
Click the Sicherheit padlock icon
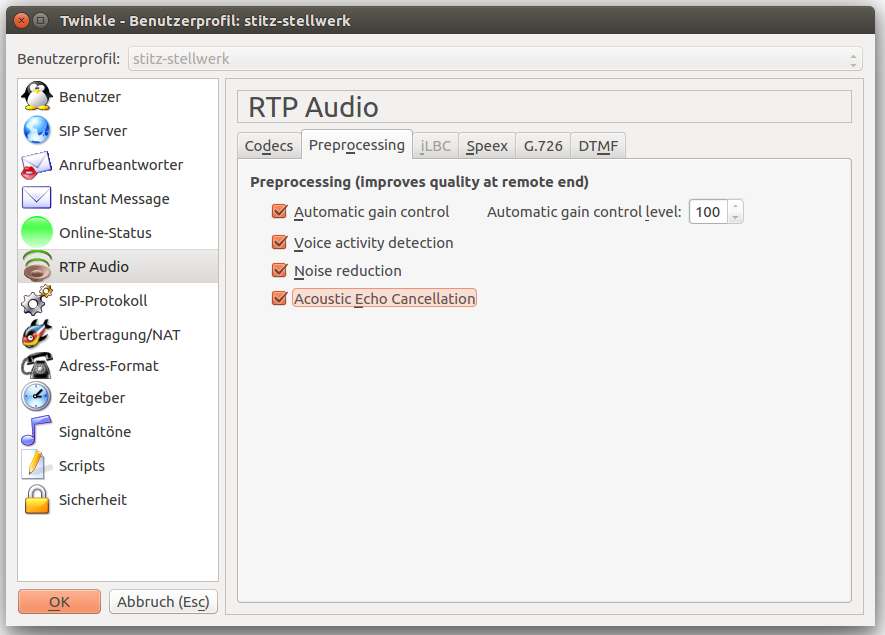coord(37,500)
